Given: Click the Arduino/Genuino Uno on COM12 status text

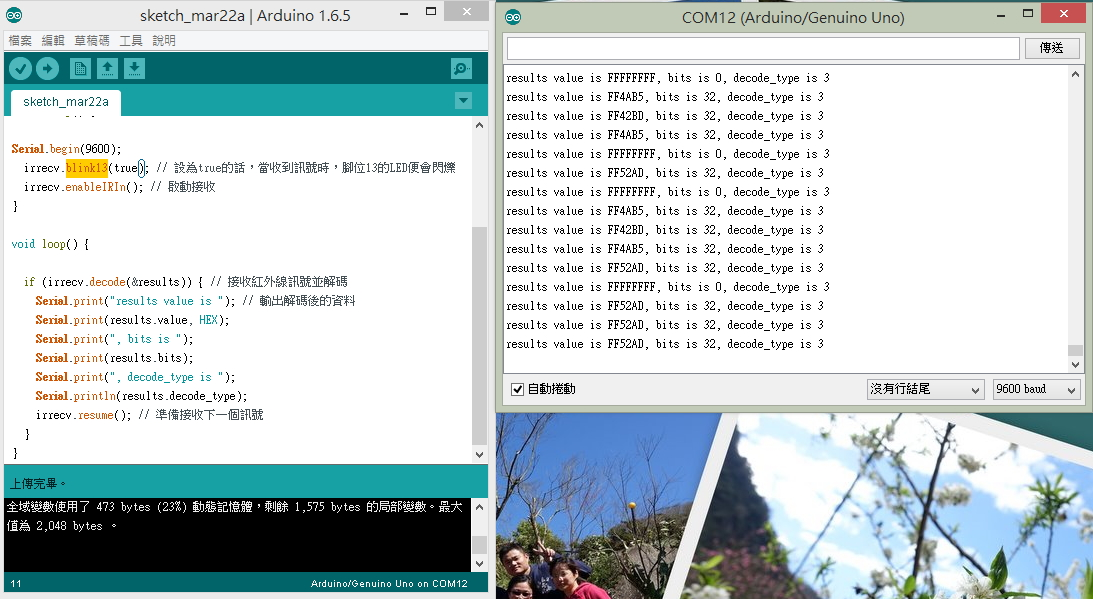Looking at the screenshot, I should pos(389,584).
